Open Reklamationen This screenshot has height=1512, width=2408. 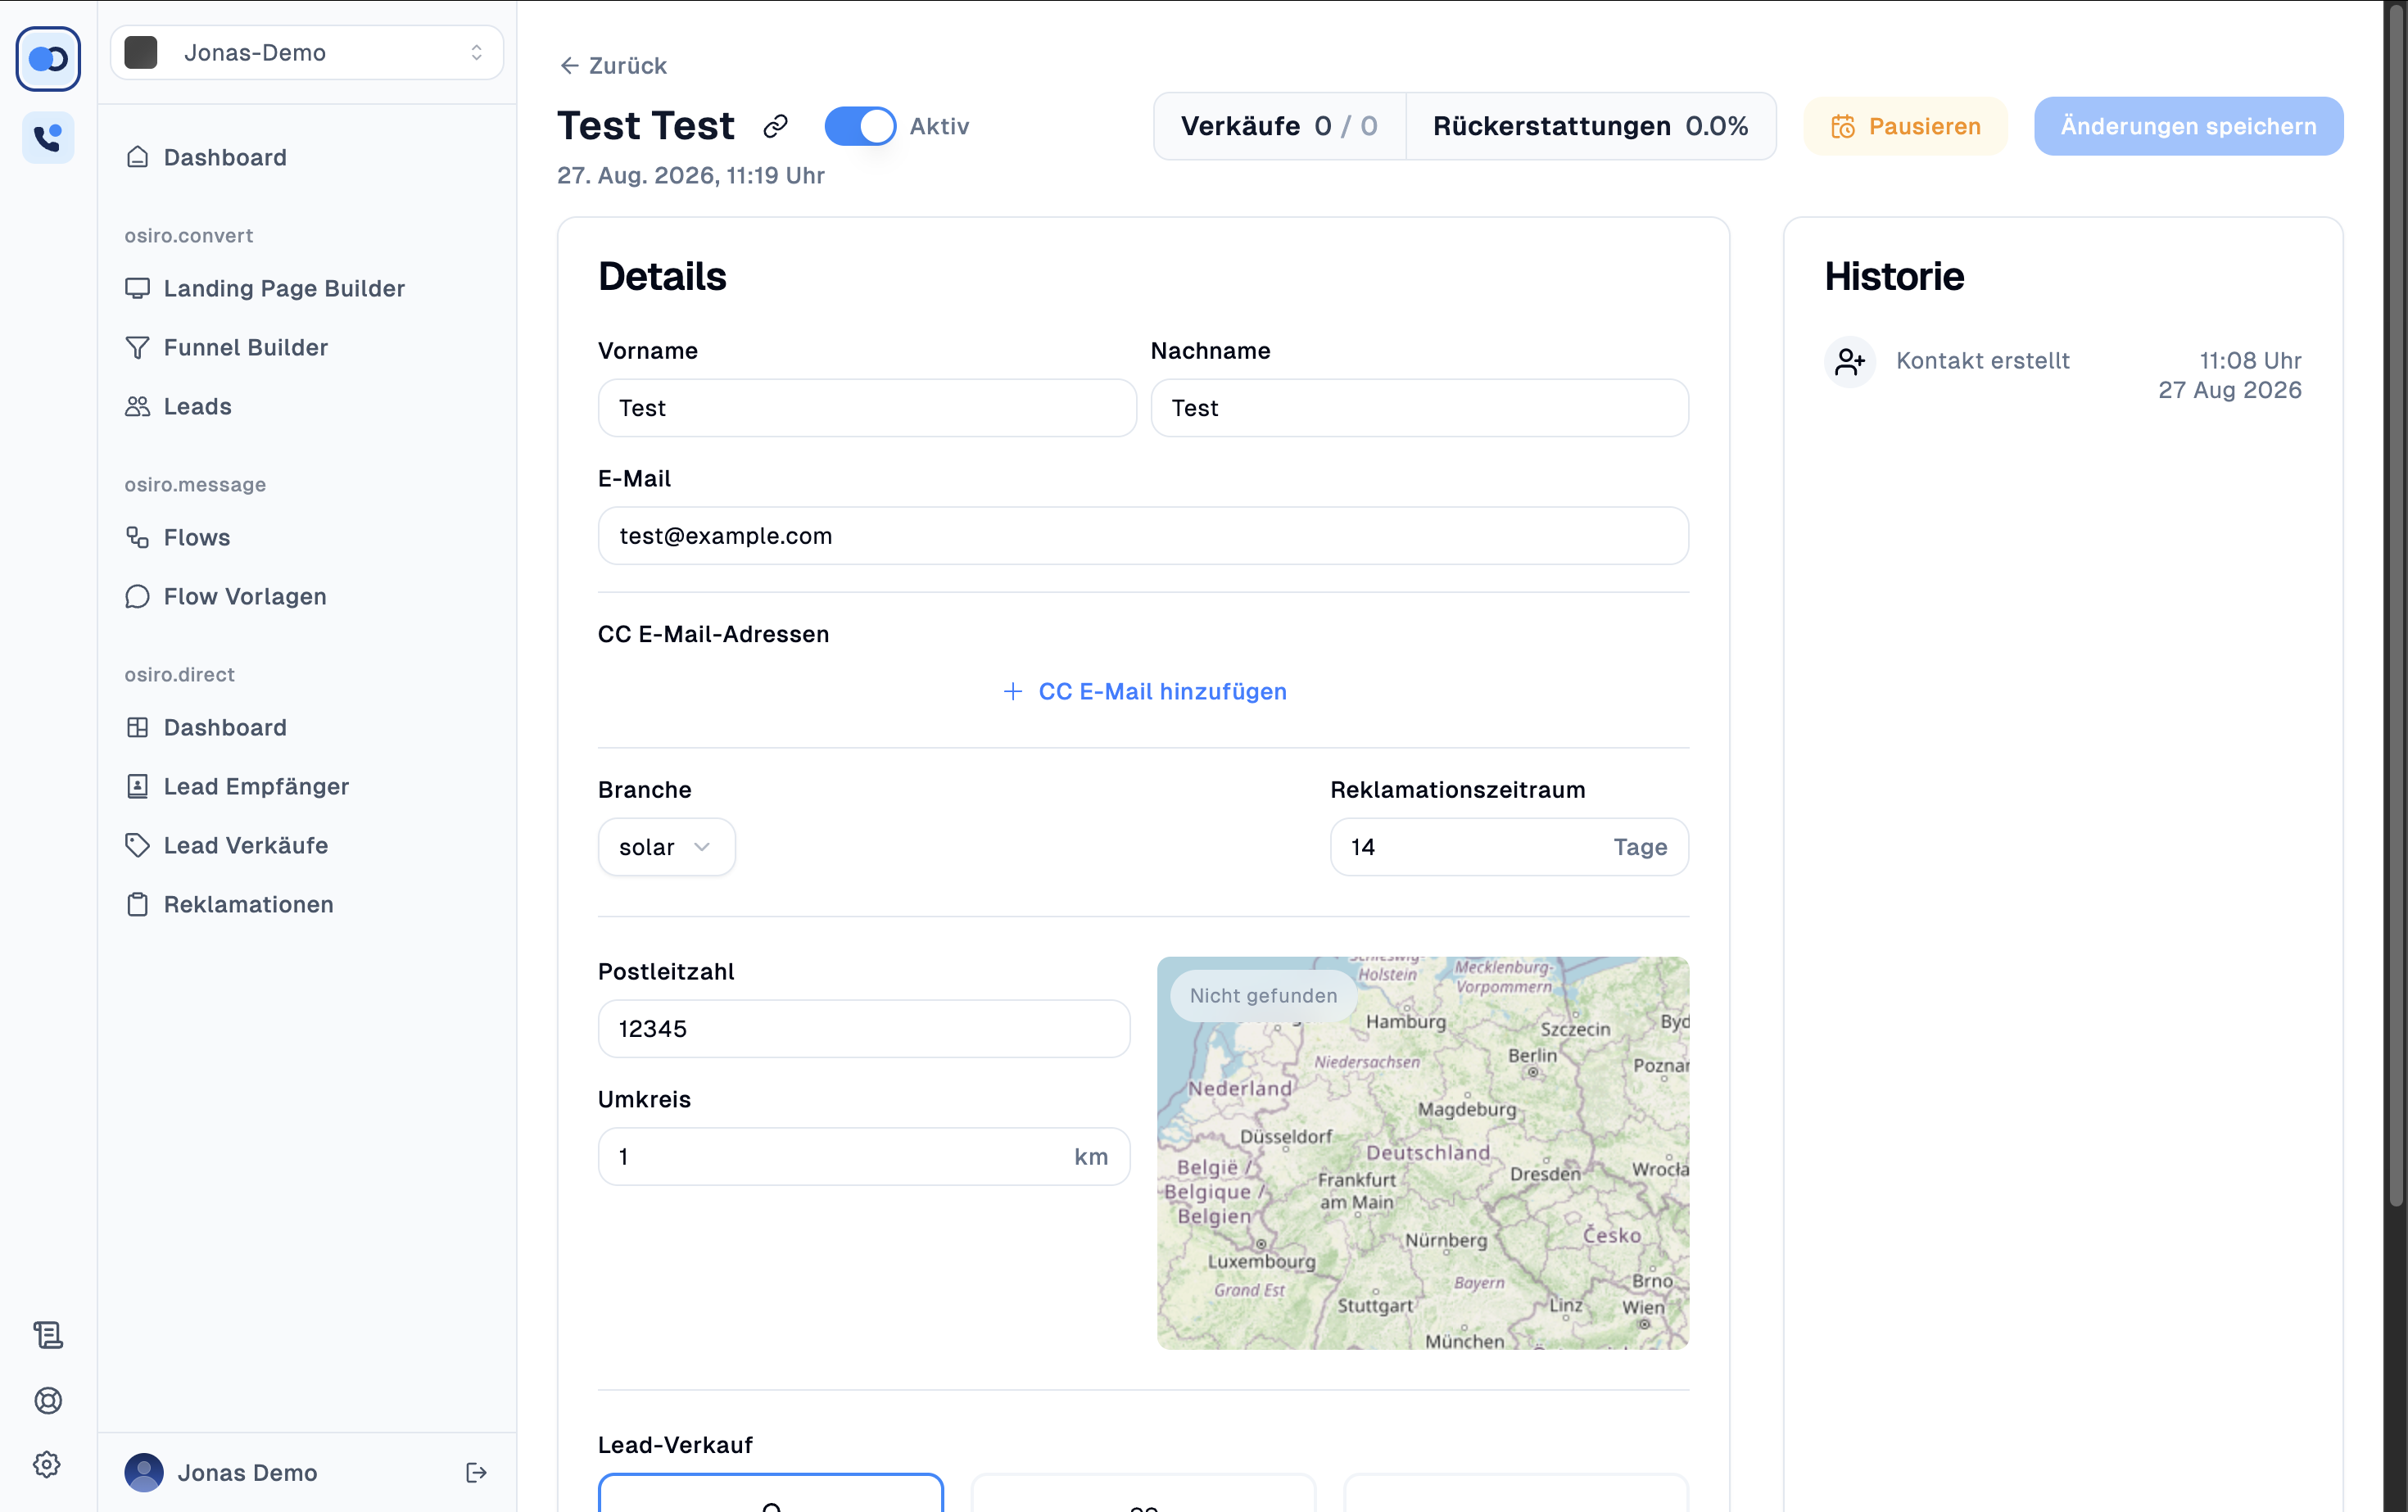click(x=249, y=904)
